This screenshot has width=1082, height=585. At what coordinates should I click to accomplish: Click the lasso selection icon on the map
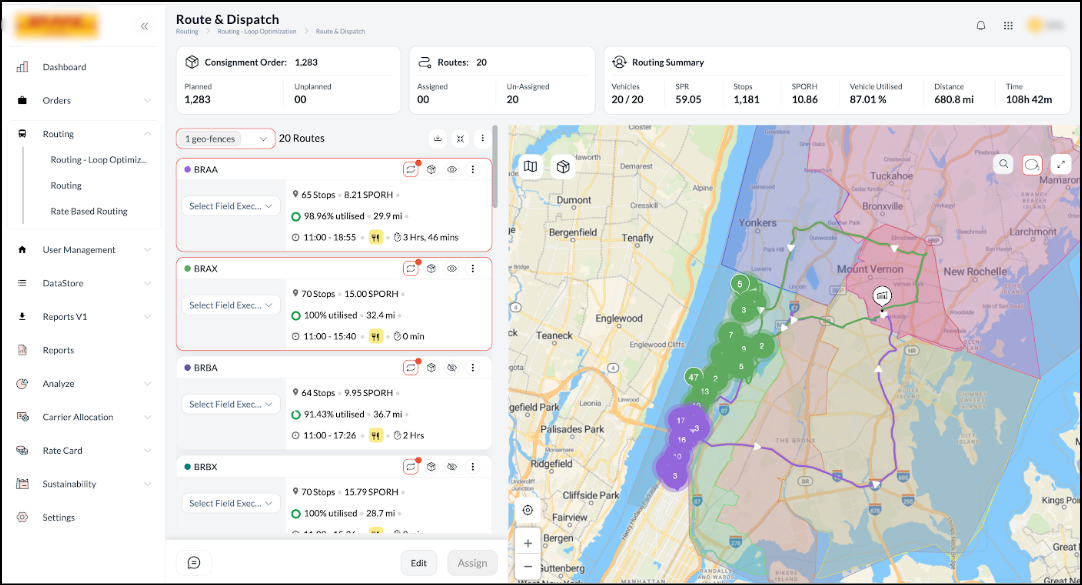tap(1032, 164)
